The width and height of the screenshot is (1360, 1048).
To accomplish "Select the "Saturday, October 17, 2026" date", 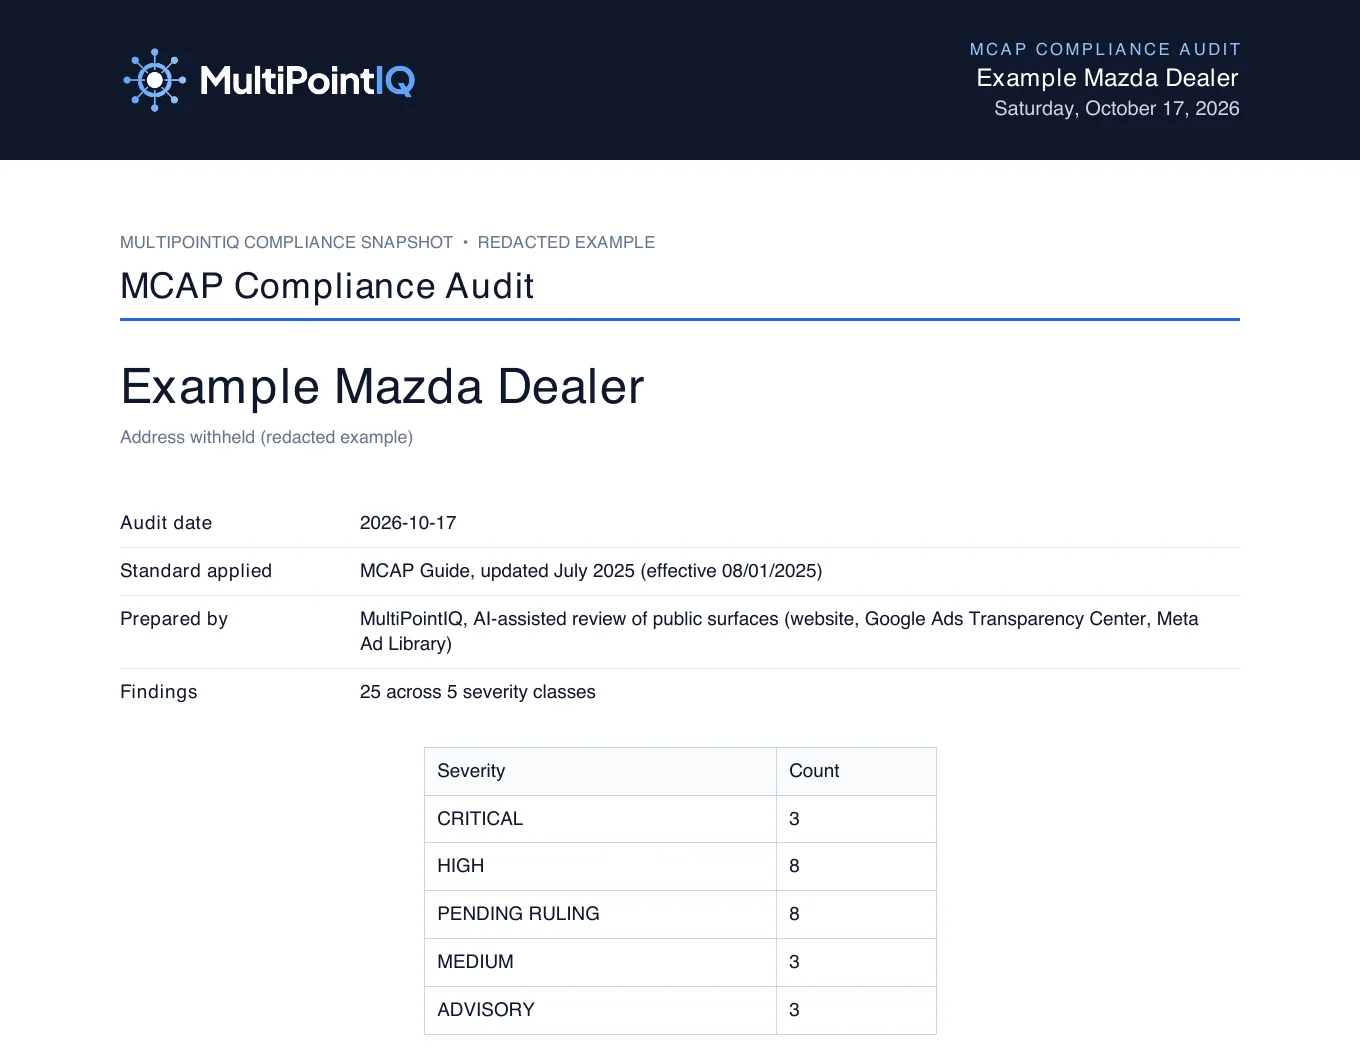I will click(x=1117, y=108).
